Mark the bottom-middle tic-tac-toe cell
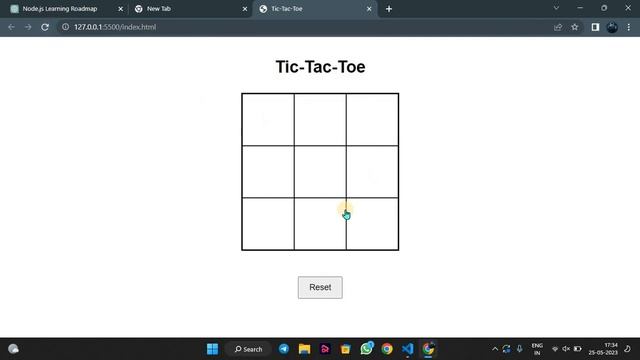The width and height of the screenshot is (640, 360). pyautogui.click(x=320, y=224)
